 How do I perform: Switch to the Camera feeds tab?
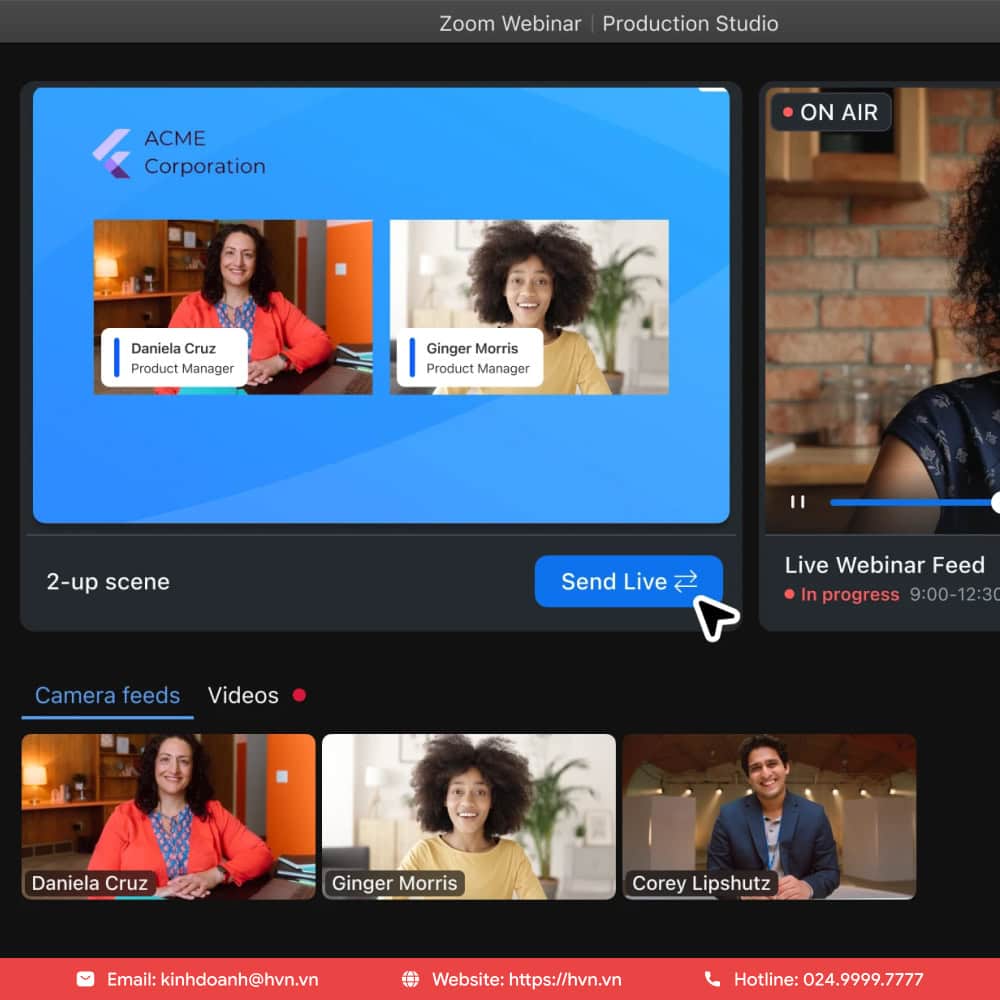pyautogui.click(x=107, y=695)
